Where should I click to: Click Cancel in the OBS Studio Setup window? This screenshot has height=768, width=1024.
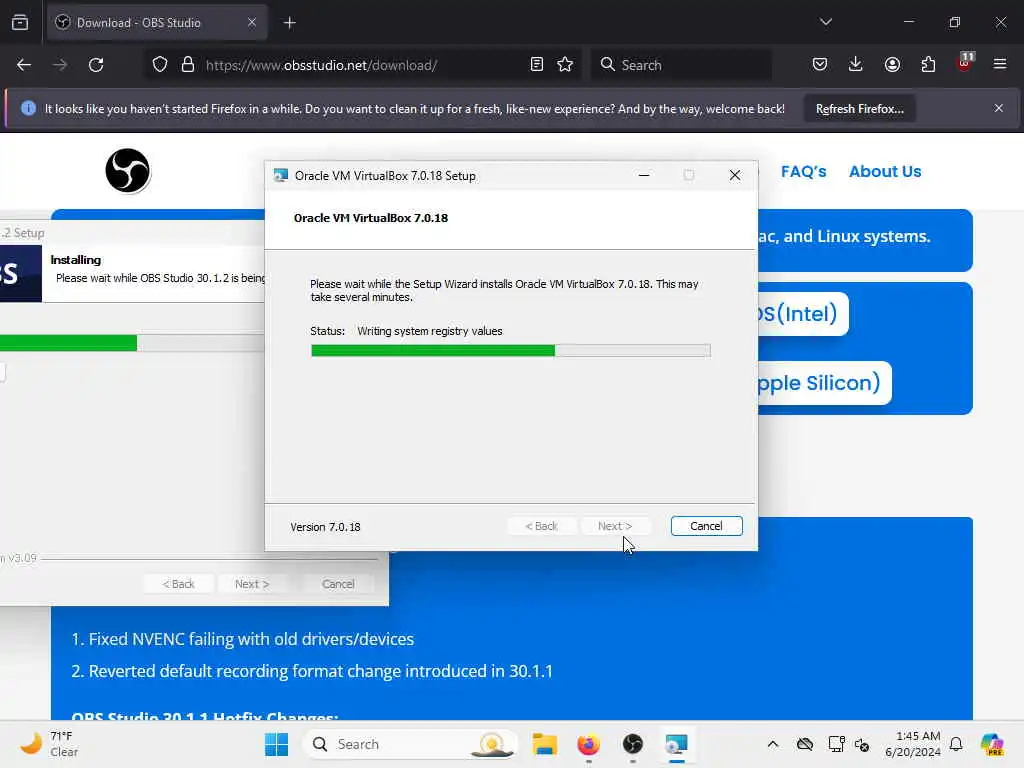[x=338, y=584]
